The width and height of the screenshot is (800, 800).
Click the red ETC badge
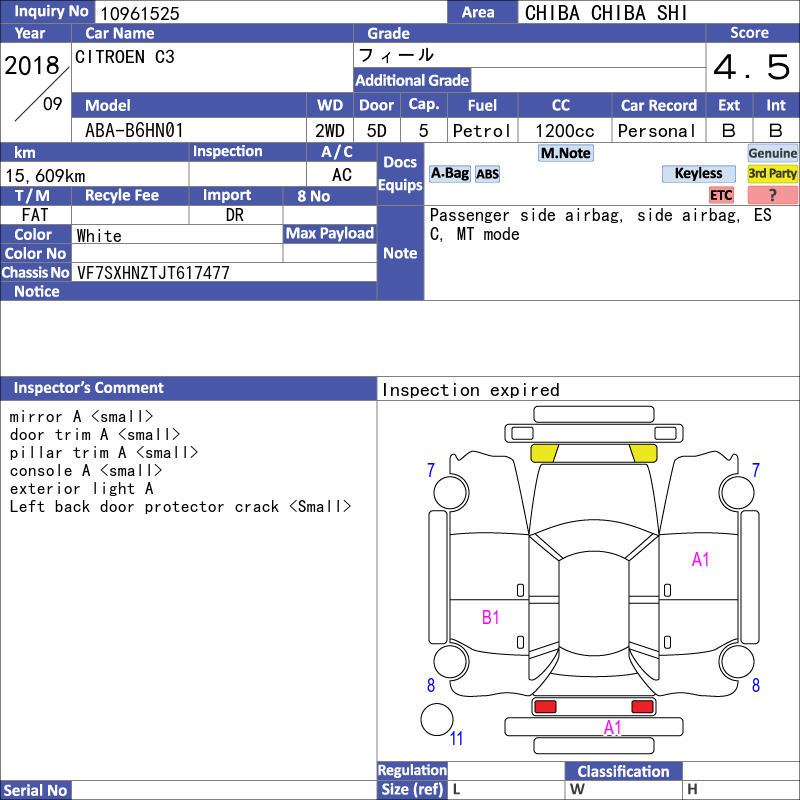(x=721, y=195)
